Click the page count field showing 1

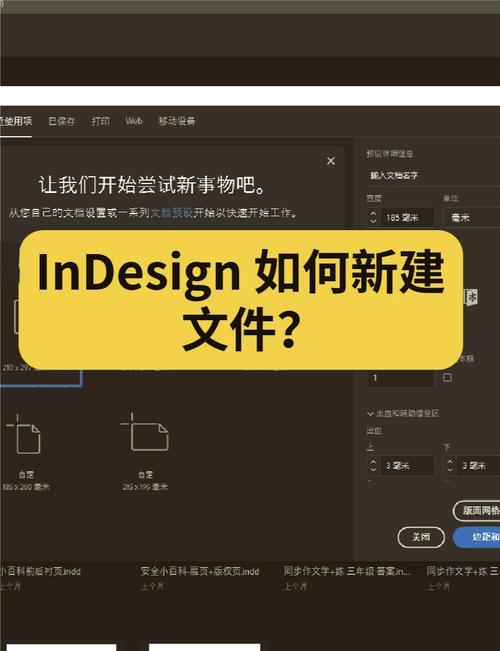click(401, 378)
